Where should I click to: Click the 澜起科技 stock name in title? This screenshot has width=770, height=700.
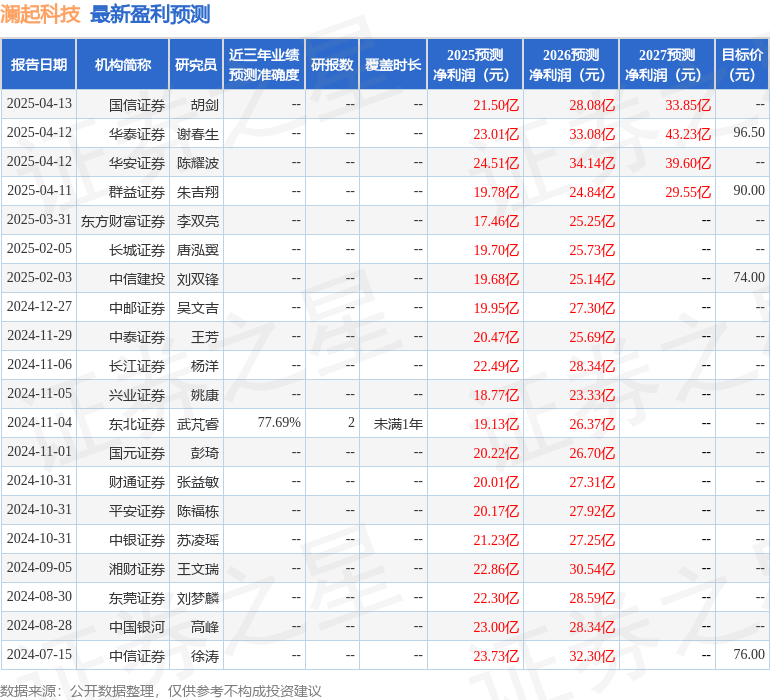click(x=41, y=14)
